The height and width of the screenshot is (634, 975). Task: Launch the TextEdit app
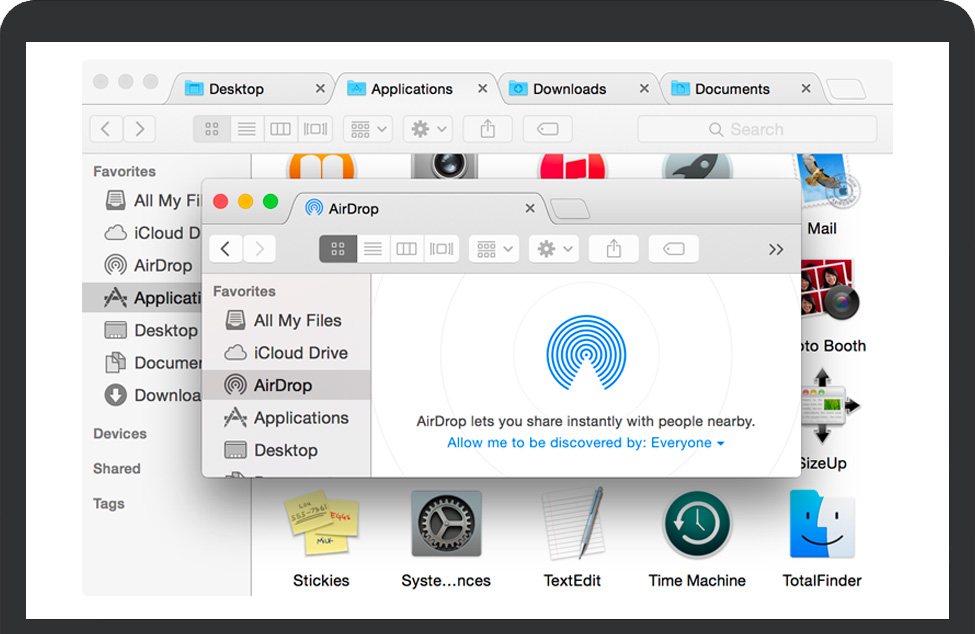click(572, 525)
